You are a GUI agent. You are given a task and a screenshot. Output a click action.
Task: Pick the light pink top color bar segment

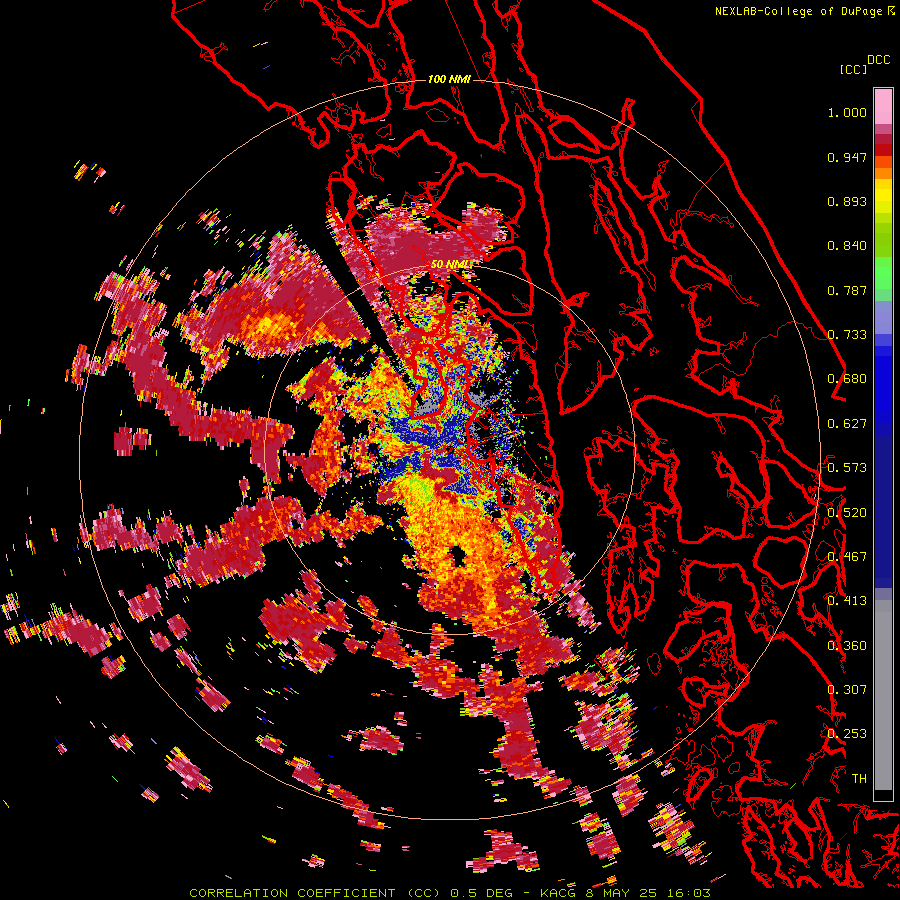[x=883, y=106]
